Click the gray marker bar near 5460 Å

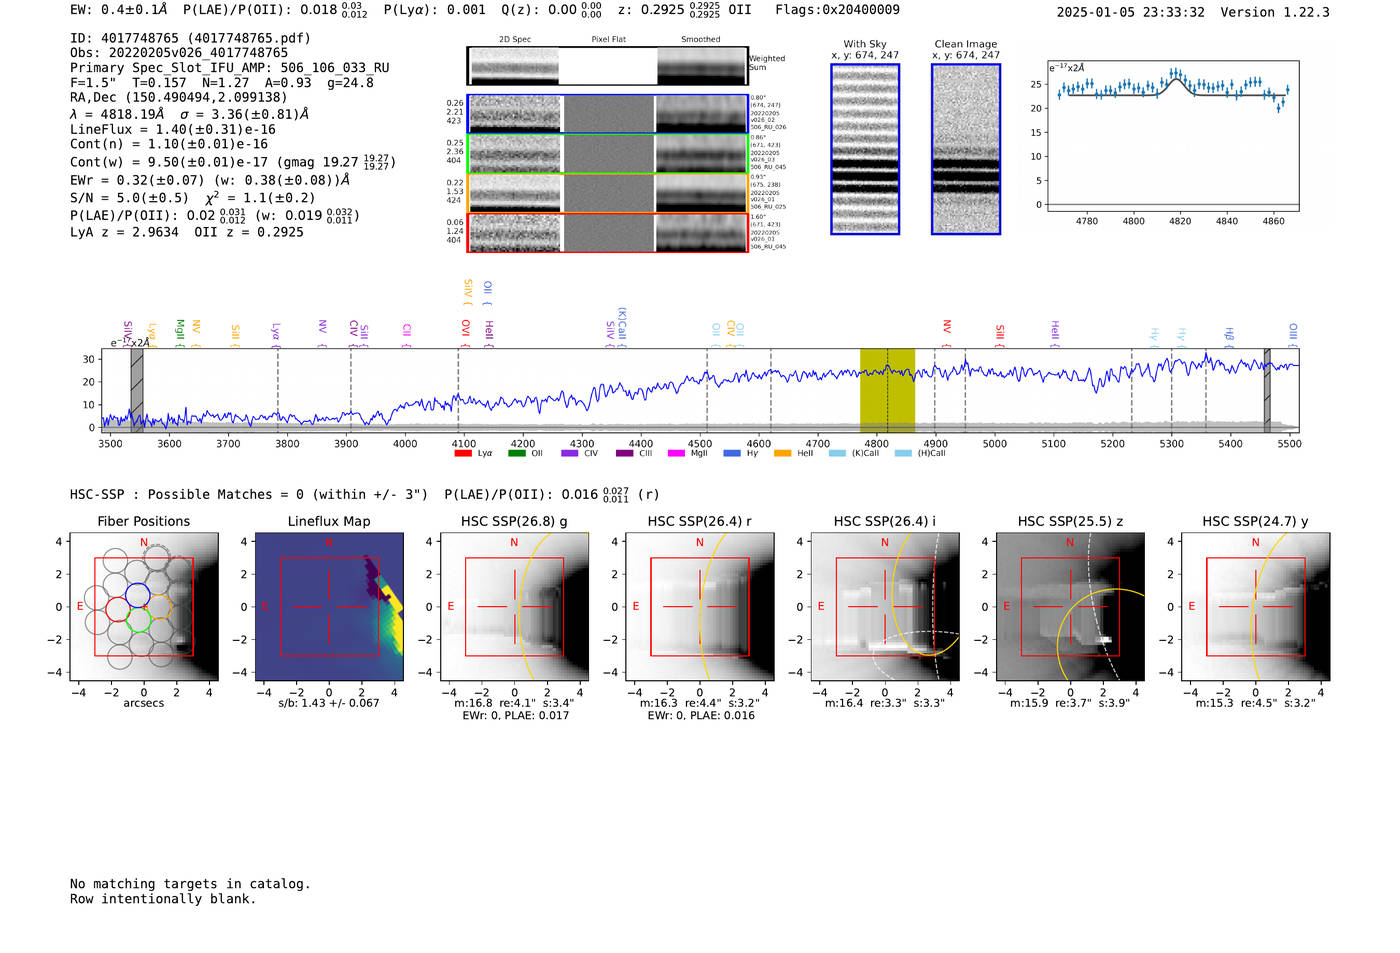tap(1267, 390)
